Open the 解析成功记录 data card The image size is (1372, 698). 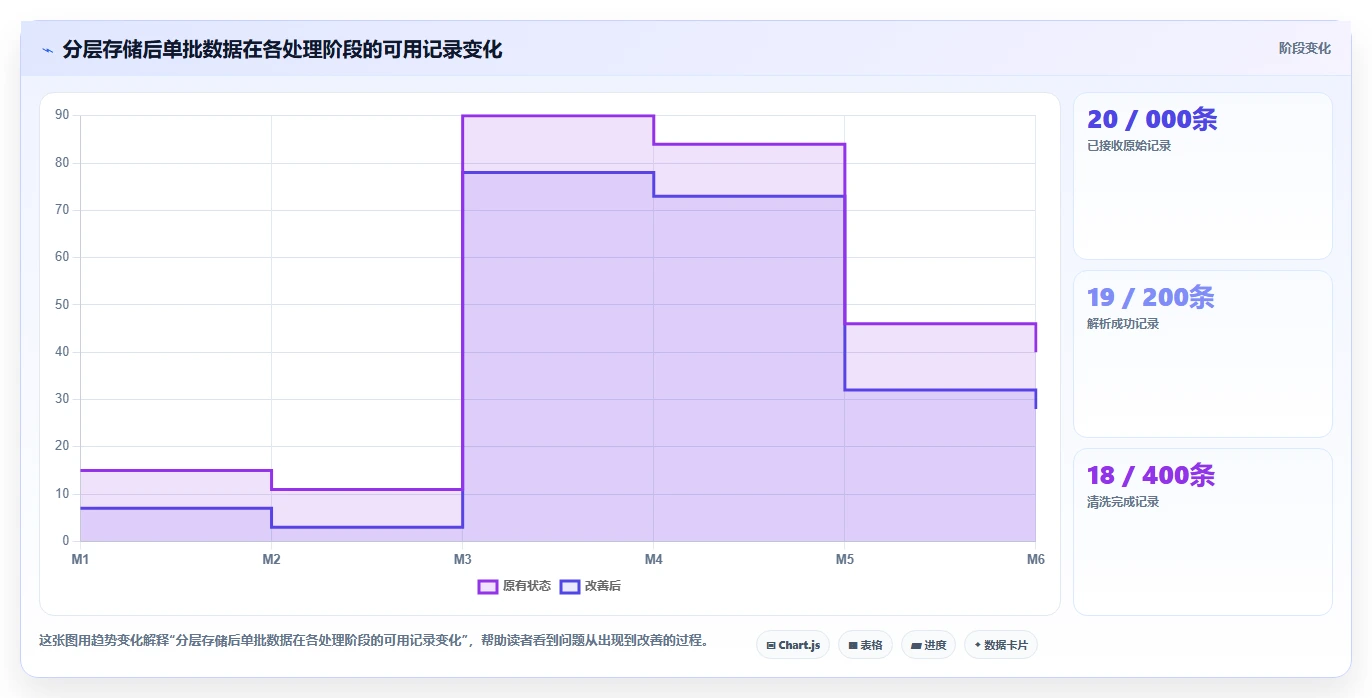pos(1202,354)
